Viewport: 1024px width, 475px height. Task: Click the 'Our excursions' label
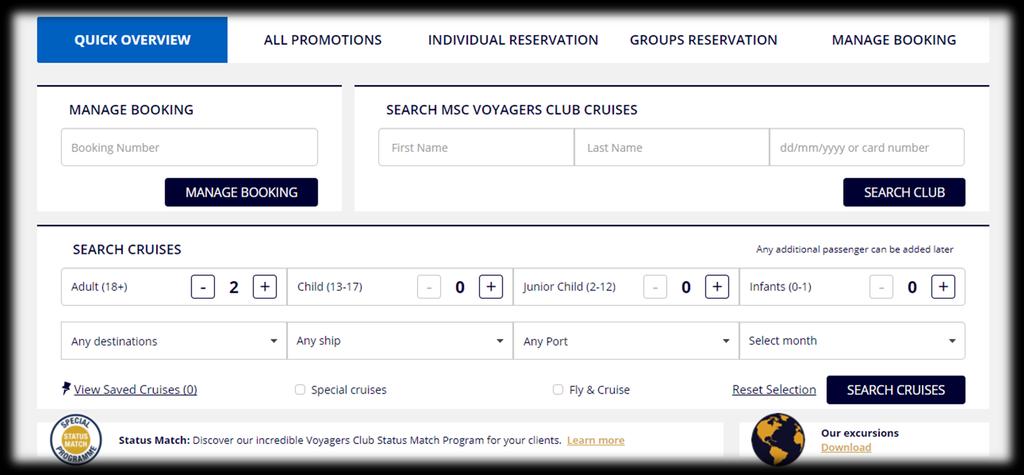pos(859,433)
